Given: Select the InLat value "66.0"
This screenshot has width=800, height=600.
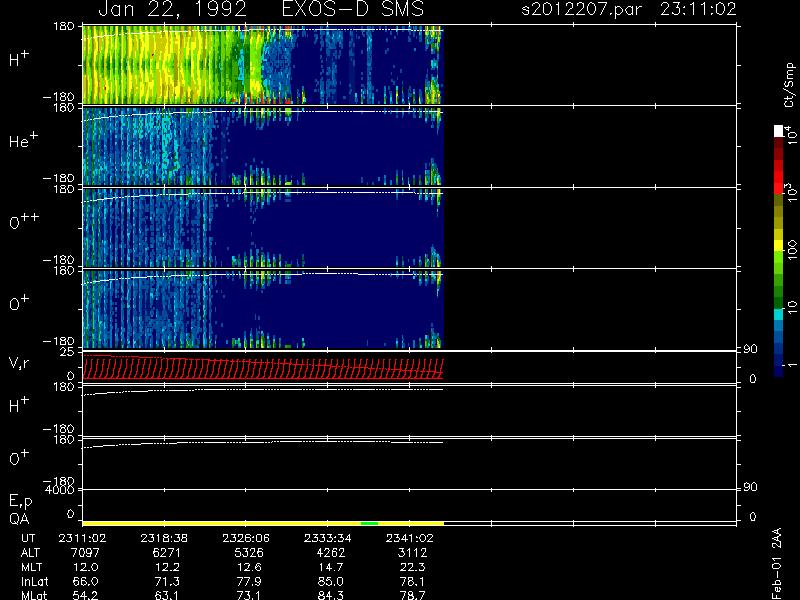Looking at the screenshot, I should coord(86,581).
